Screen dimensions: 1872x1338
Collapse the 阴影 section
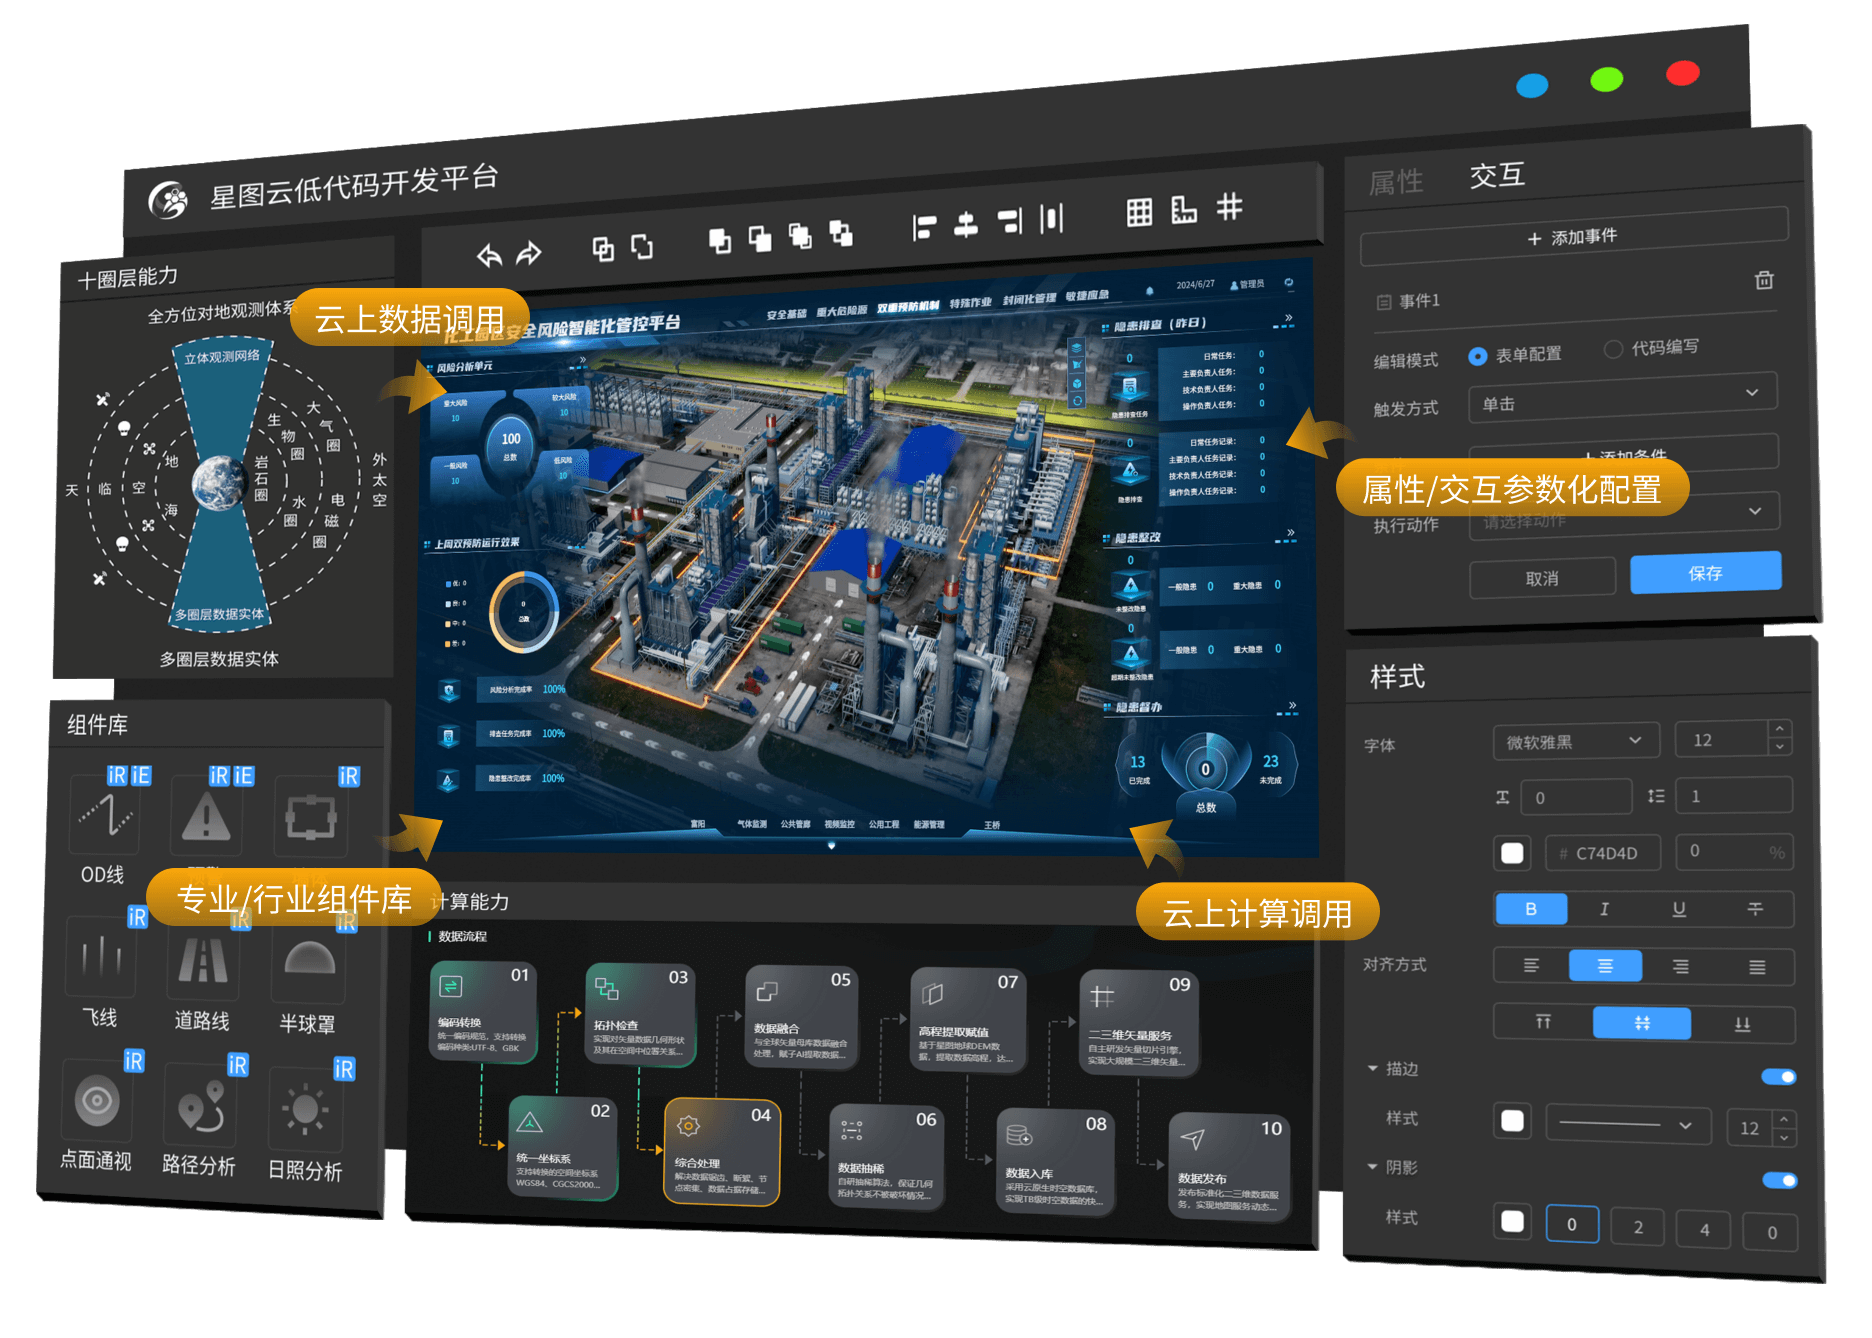pos(1373,1166)
